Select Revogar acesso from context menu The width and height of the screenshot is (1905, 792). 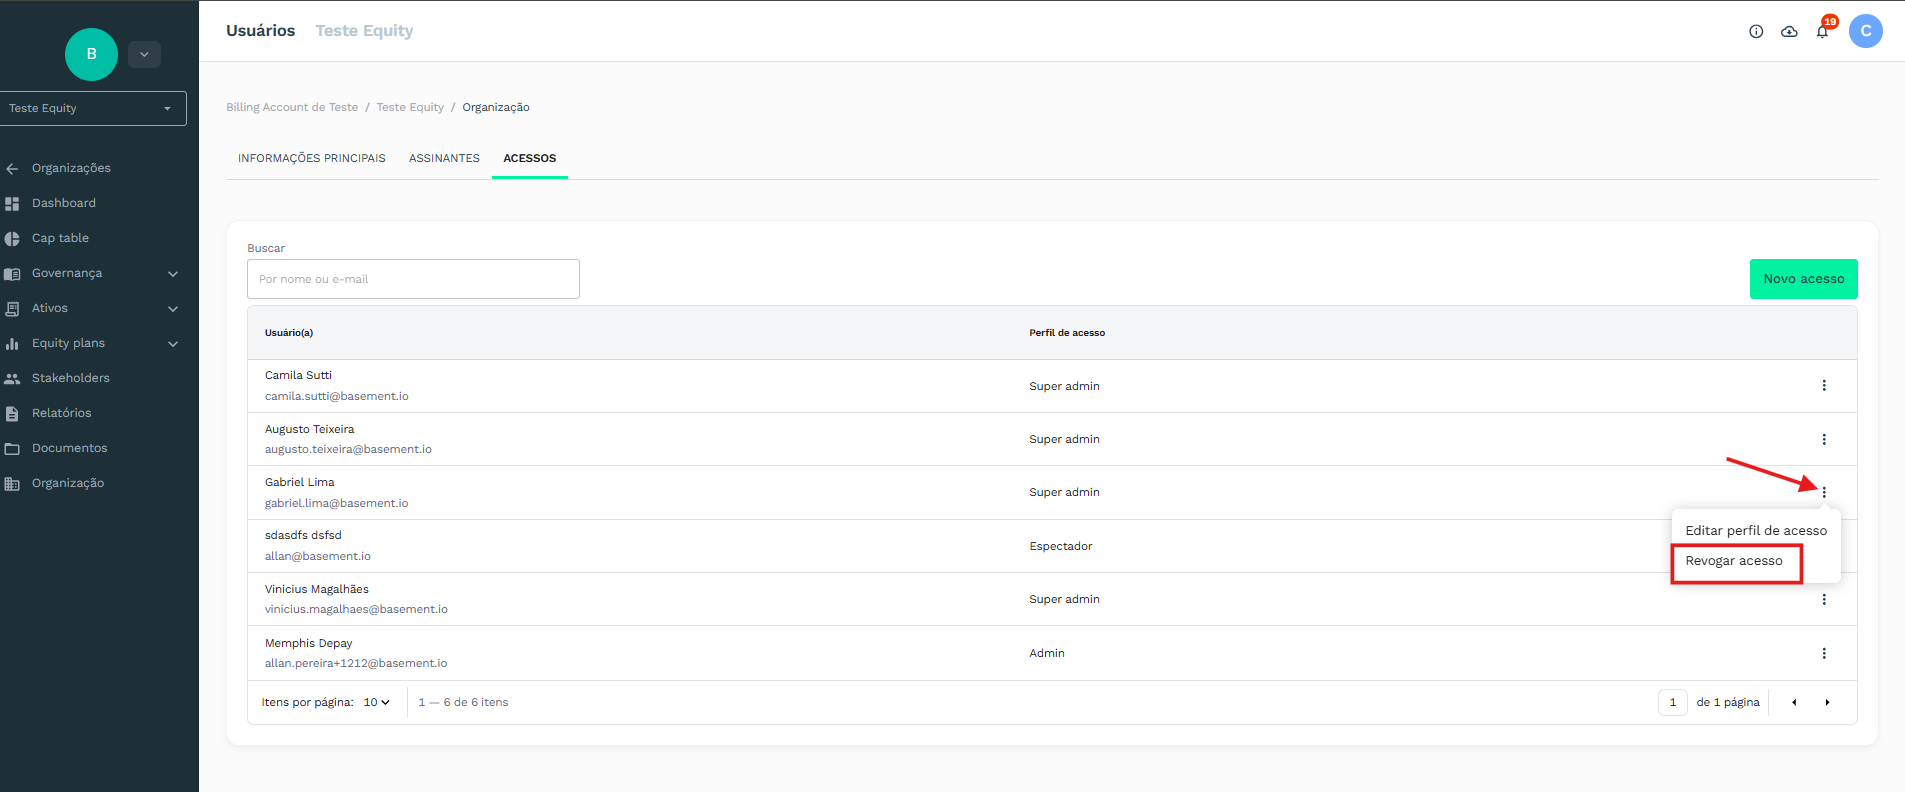tap(1734, 561)
